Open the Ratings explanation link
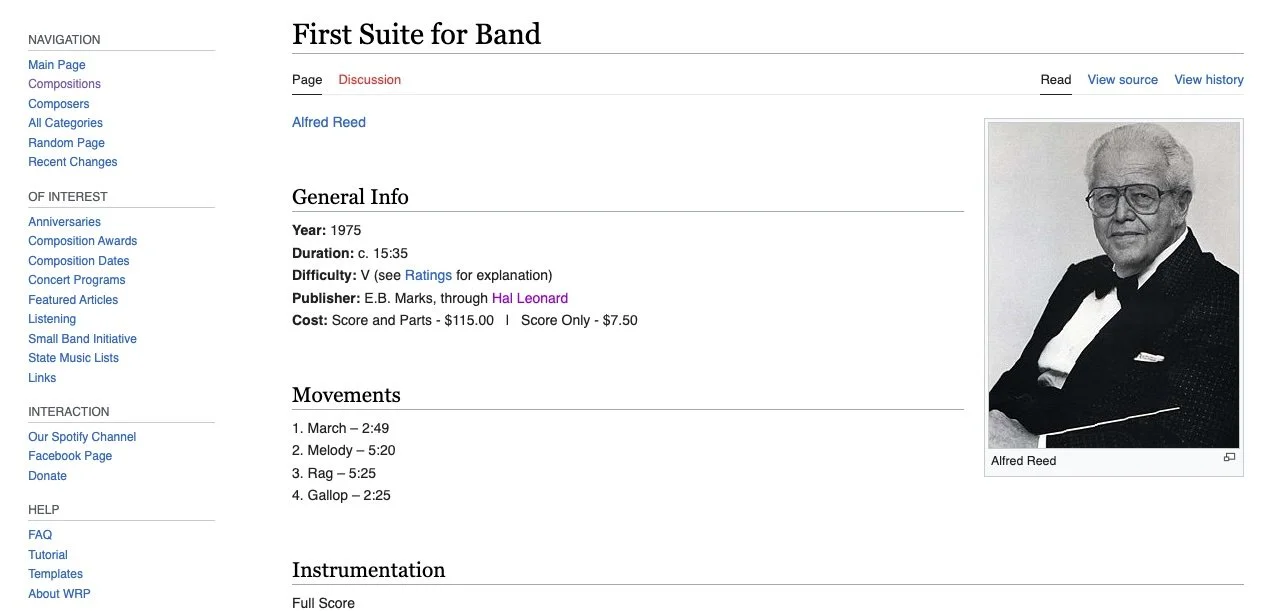This screenshot has height=611, width=1281. click(x=428, y=275)
